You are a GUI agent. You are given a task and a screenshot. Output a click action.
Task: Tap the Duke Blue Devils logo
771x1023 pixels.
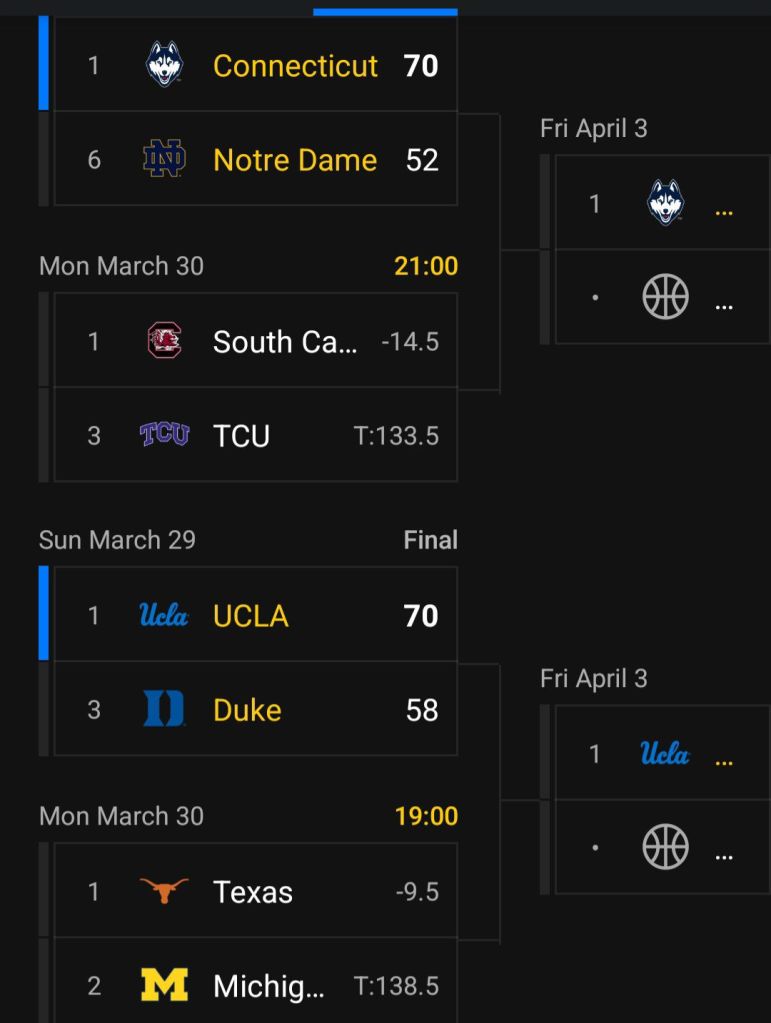(164, 710)
